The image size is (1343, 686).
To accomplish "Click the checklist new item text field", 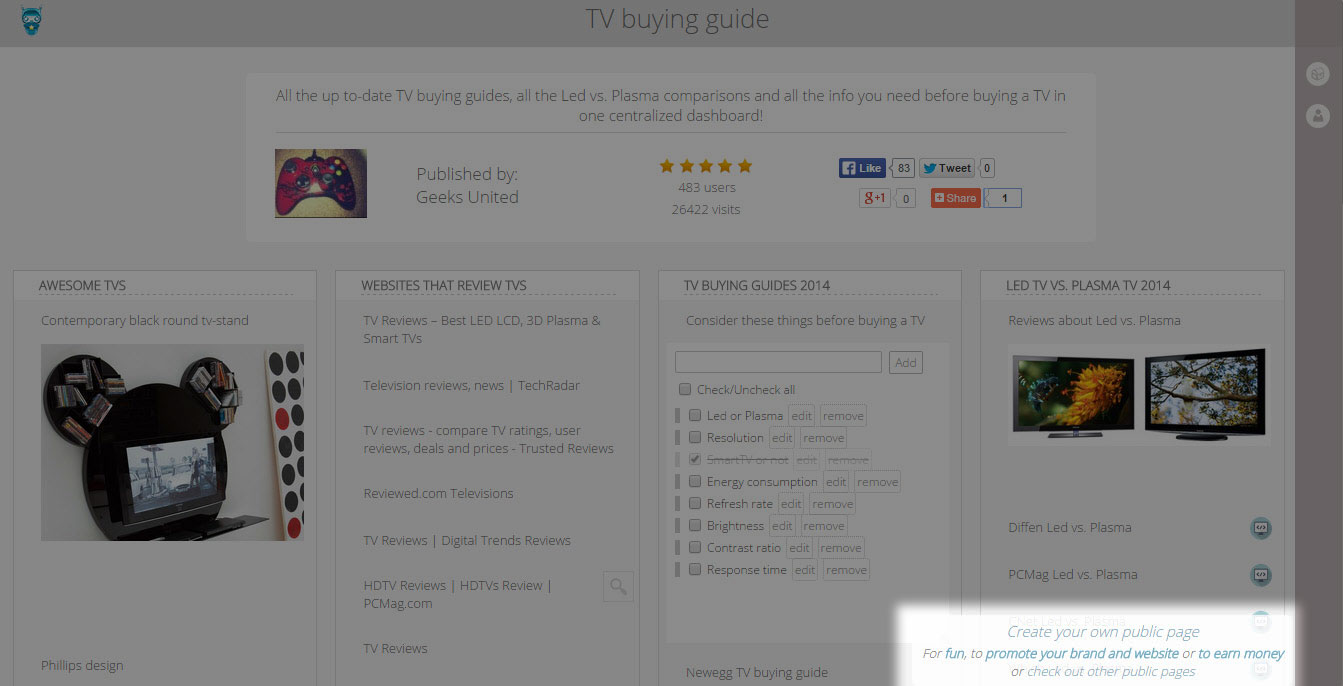I will coord(778,362).
